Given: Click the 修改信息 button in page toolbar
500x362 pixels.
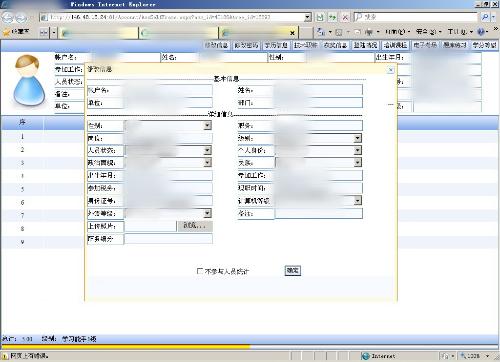Looking at the screenshot, I should [x=216, y=45].
